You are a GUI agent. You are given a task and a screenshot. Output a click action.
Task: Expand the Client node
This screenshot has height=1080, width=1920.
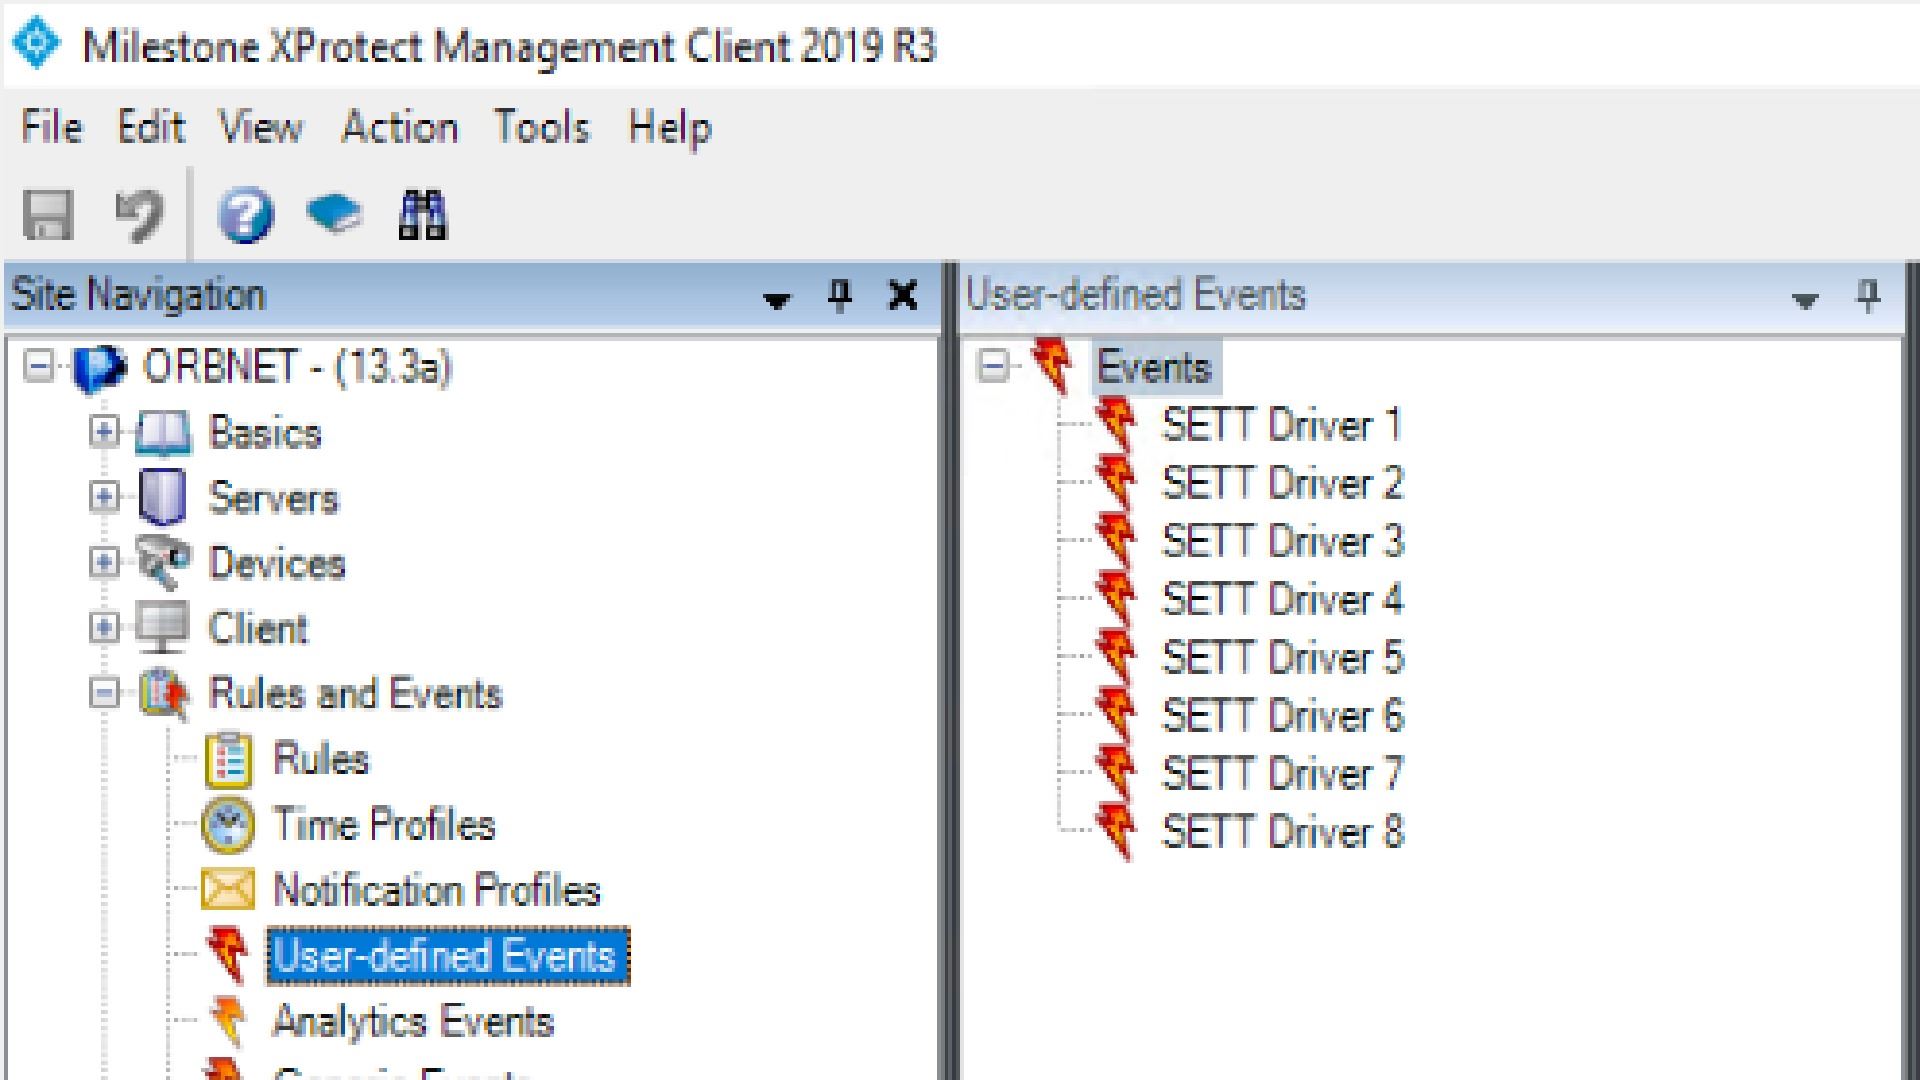103,627
